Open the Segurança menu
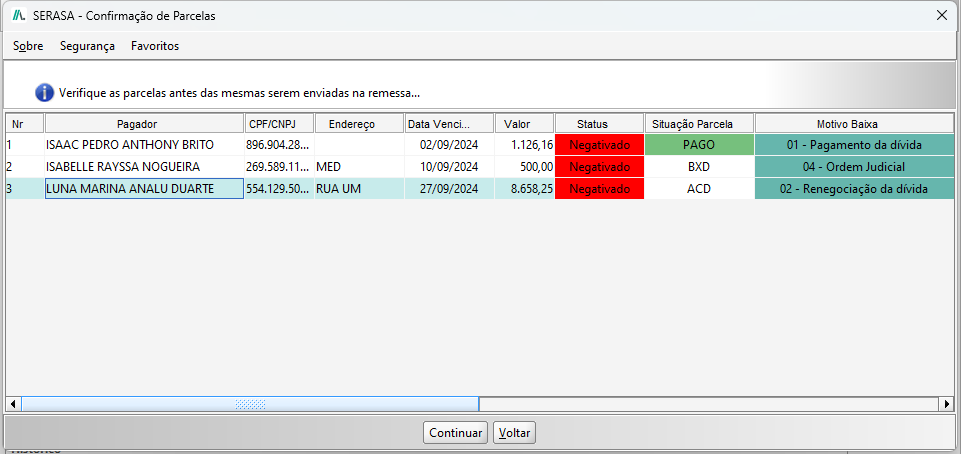The width and height of the screenshot is (961, 454). [87, 46]
